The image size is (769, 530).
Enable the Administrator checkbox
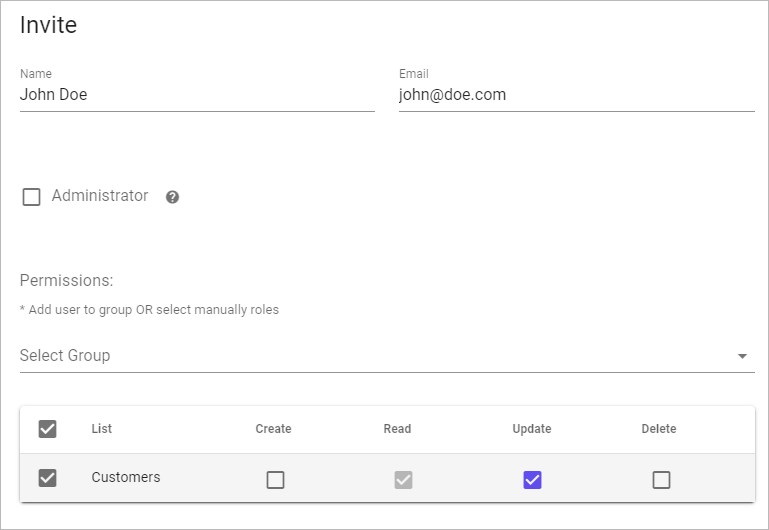click(x=31, y=197)
